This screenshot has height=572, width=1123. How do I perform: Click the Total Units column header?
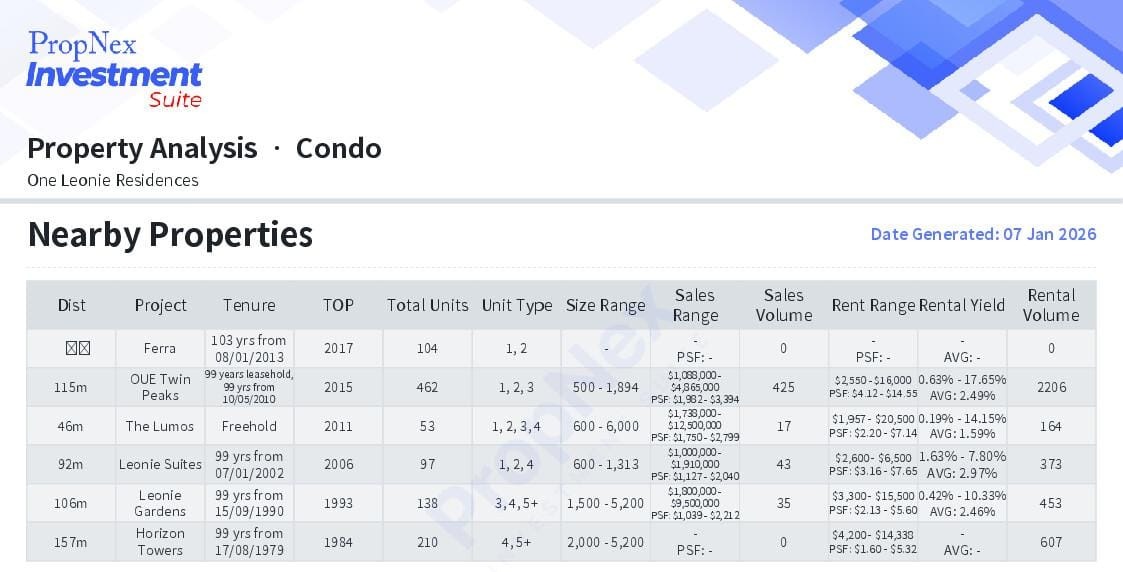(427, 305)
